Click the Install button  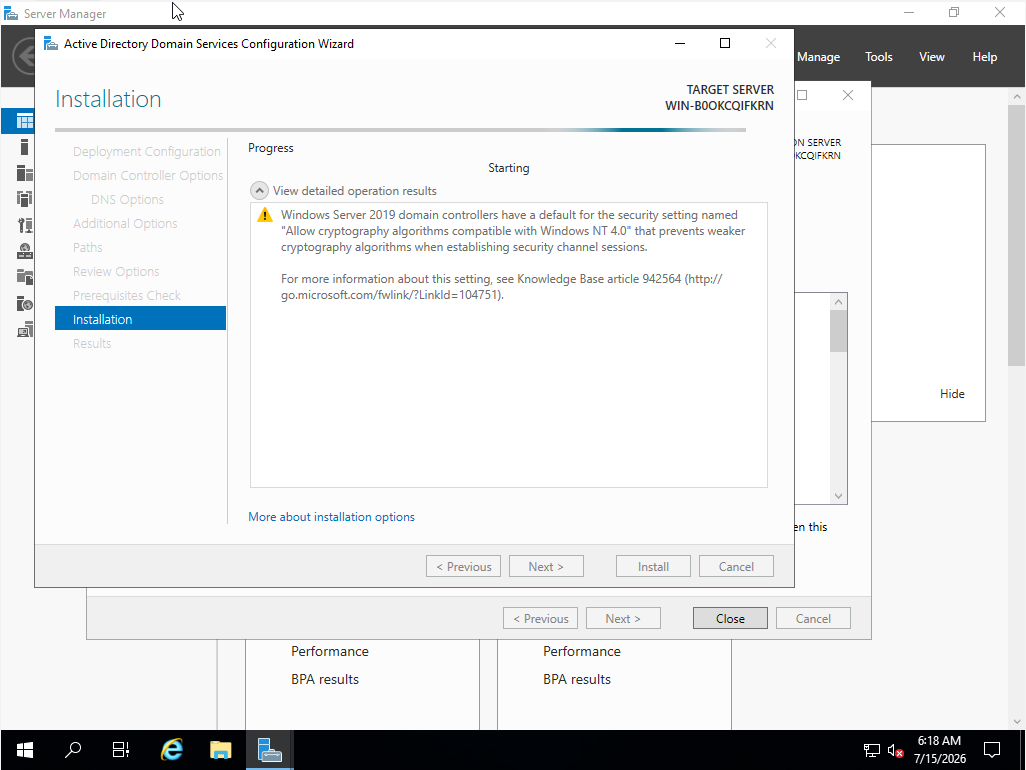(x=653, y=567)
